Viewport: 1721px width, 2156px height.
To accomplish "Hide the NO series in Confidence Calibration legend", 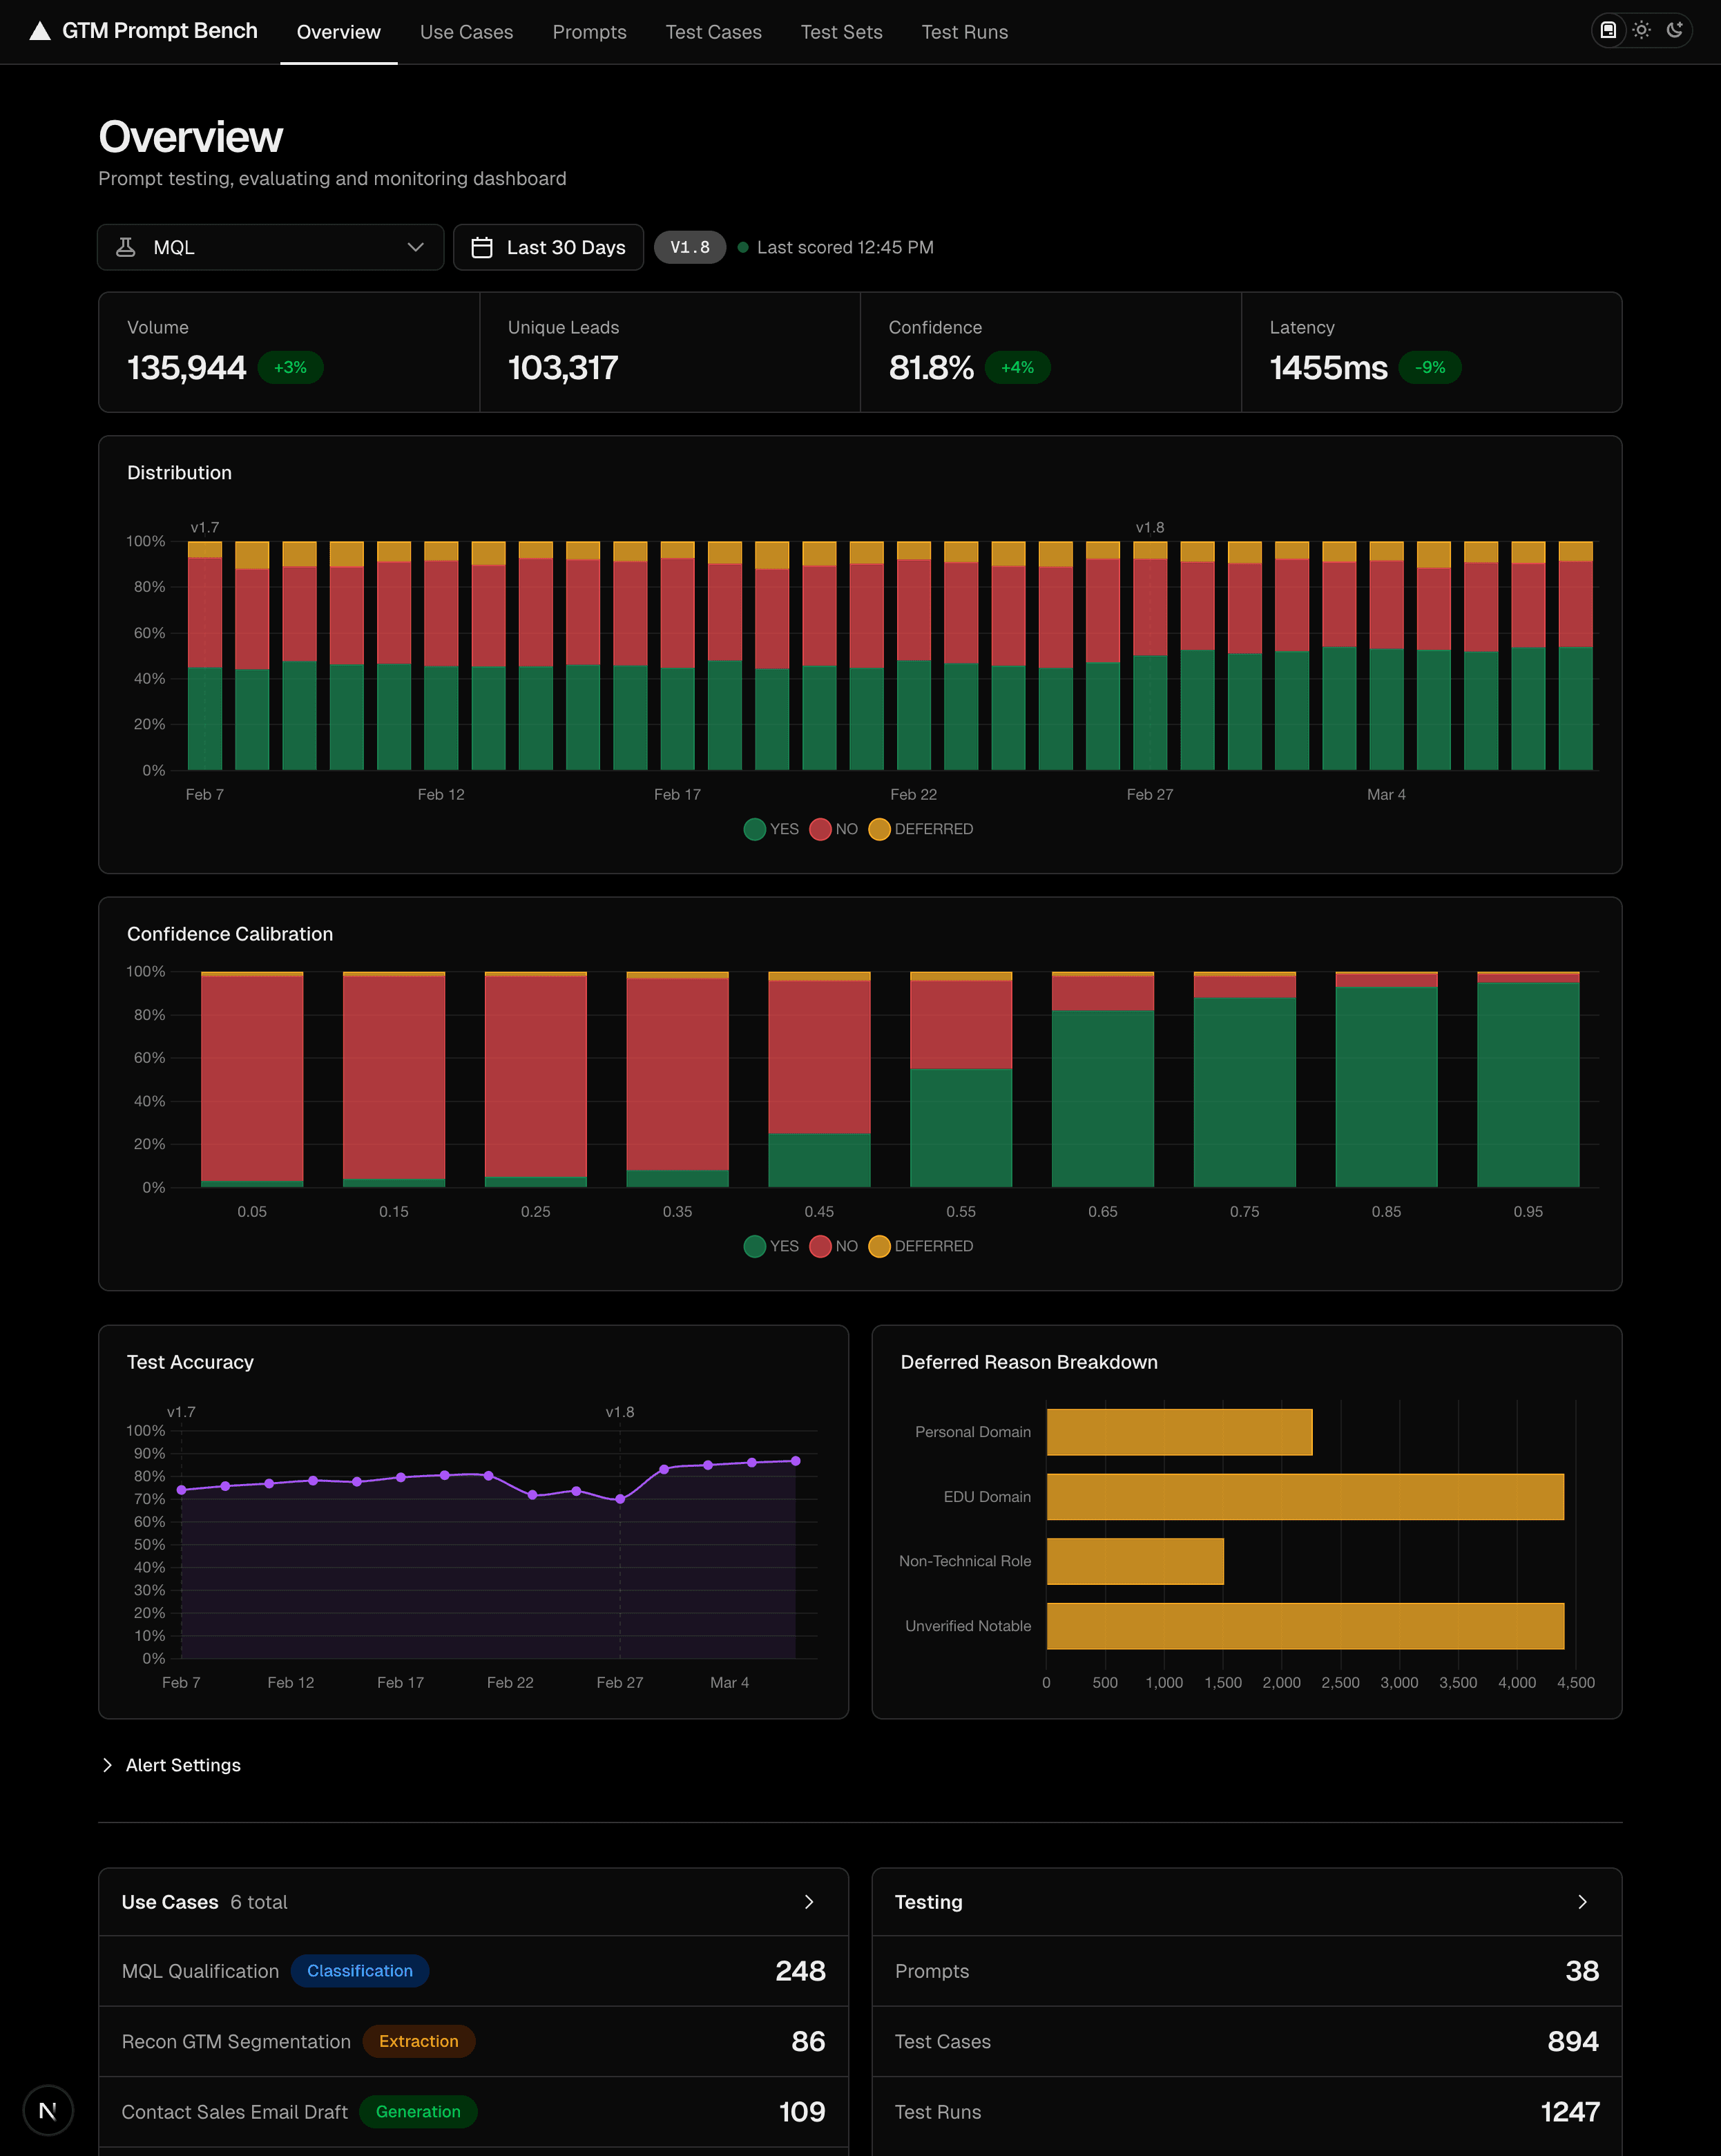I will tap(833, 1246).
